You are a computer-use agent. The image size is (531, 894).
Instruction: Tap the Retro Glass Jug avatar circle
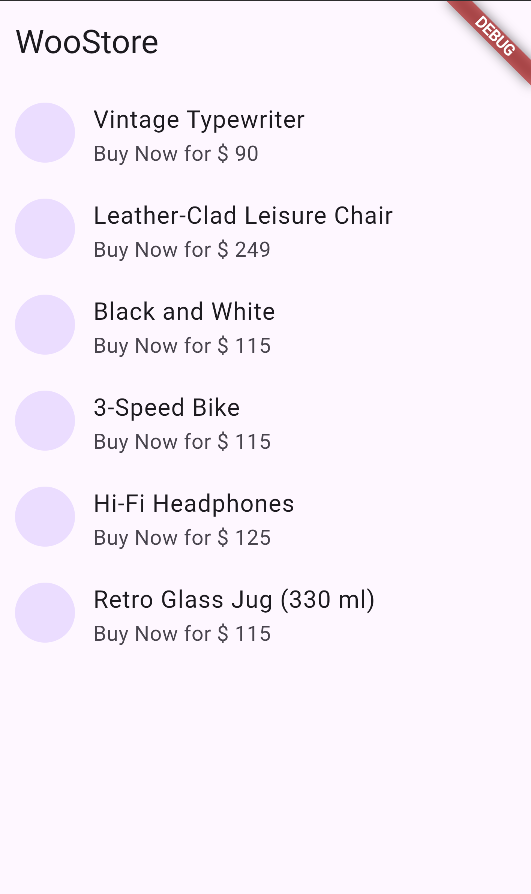[x=45, y=613]
